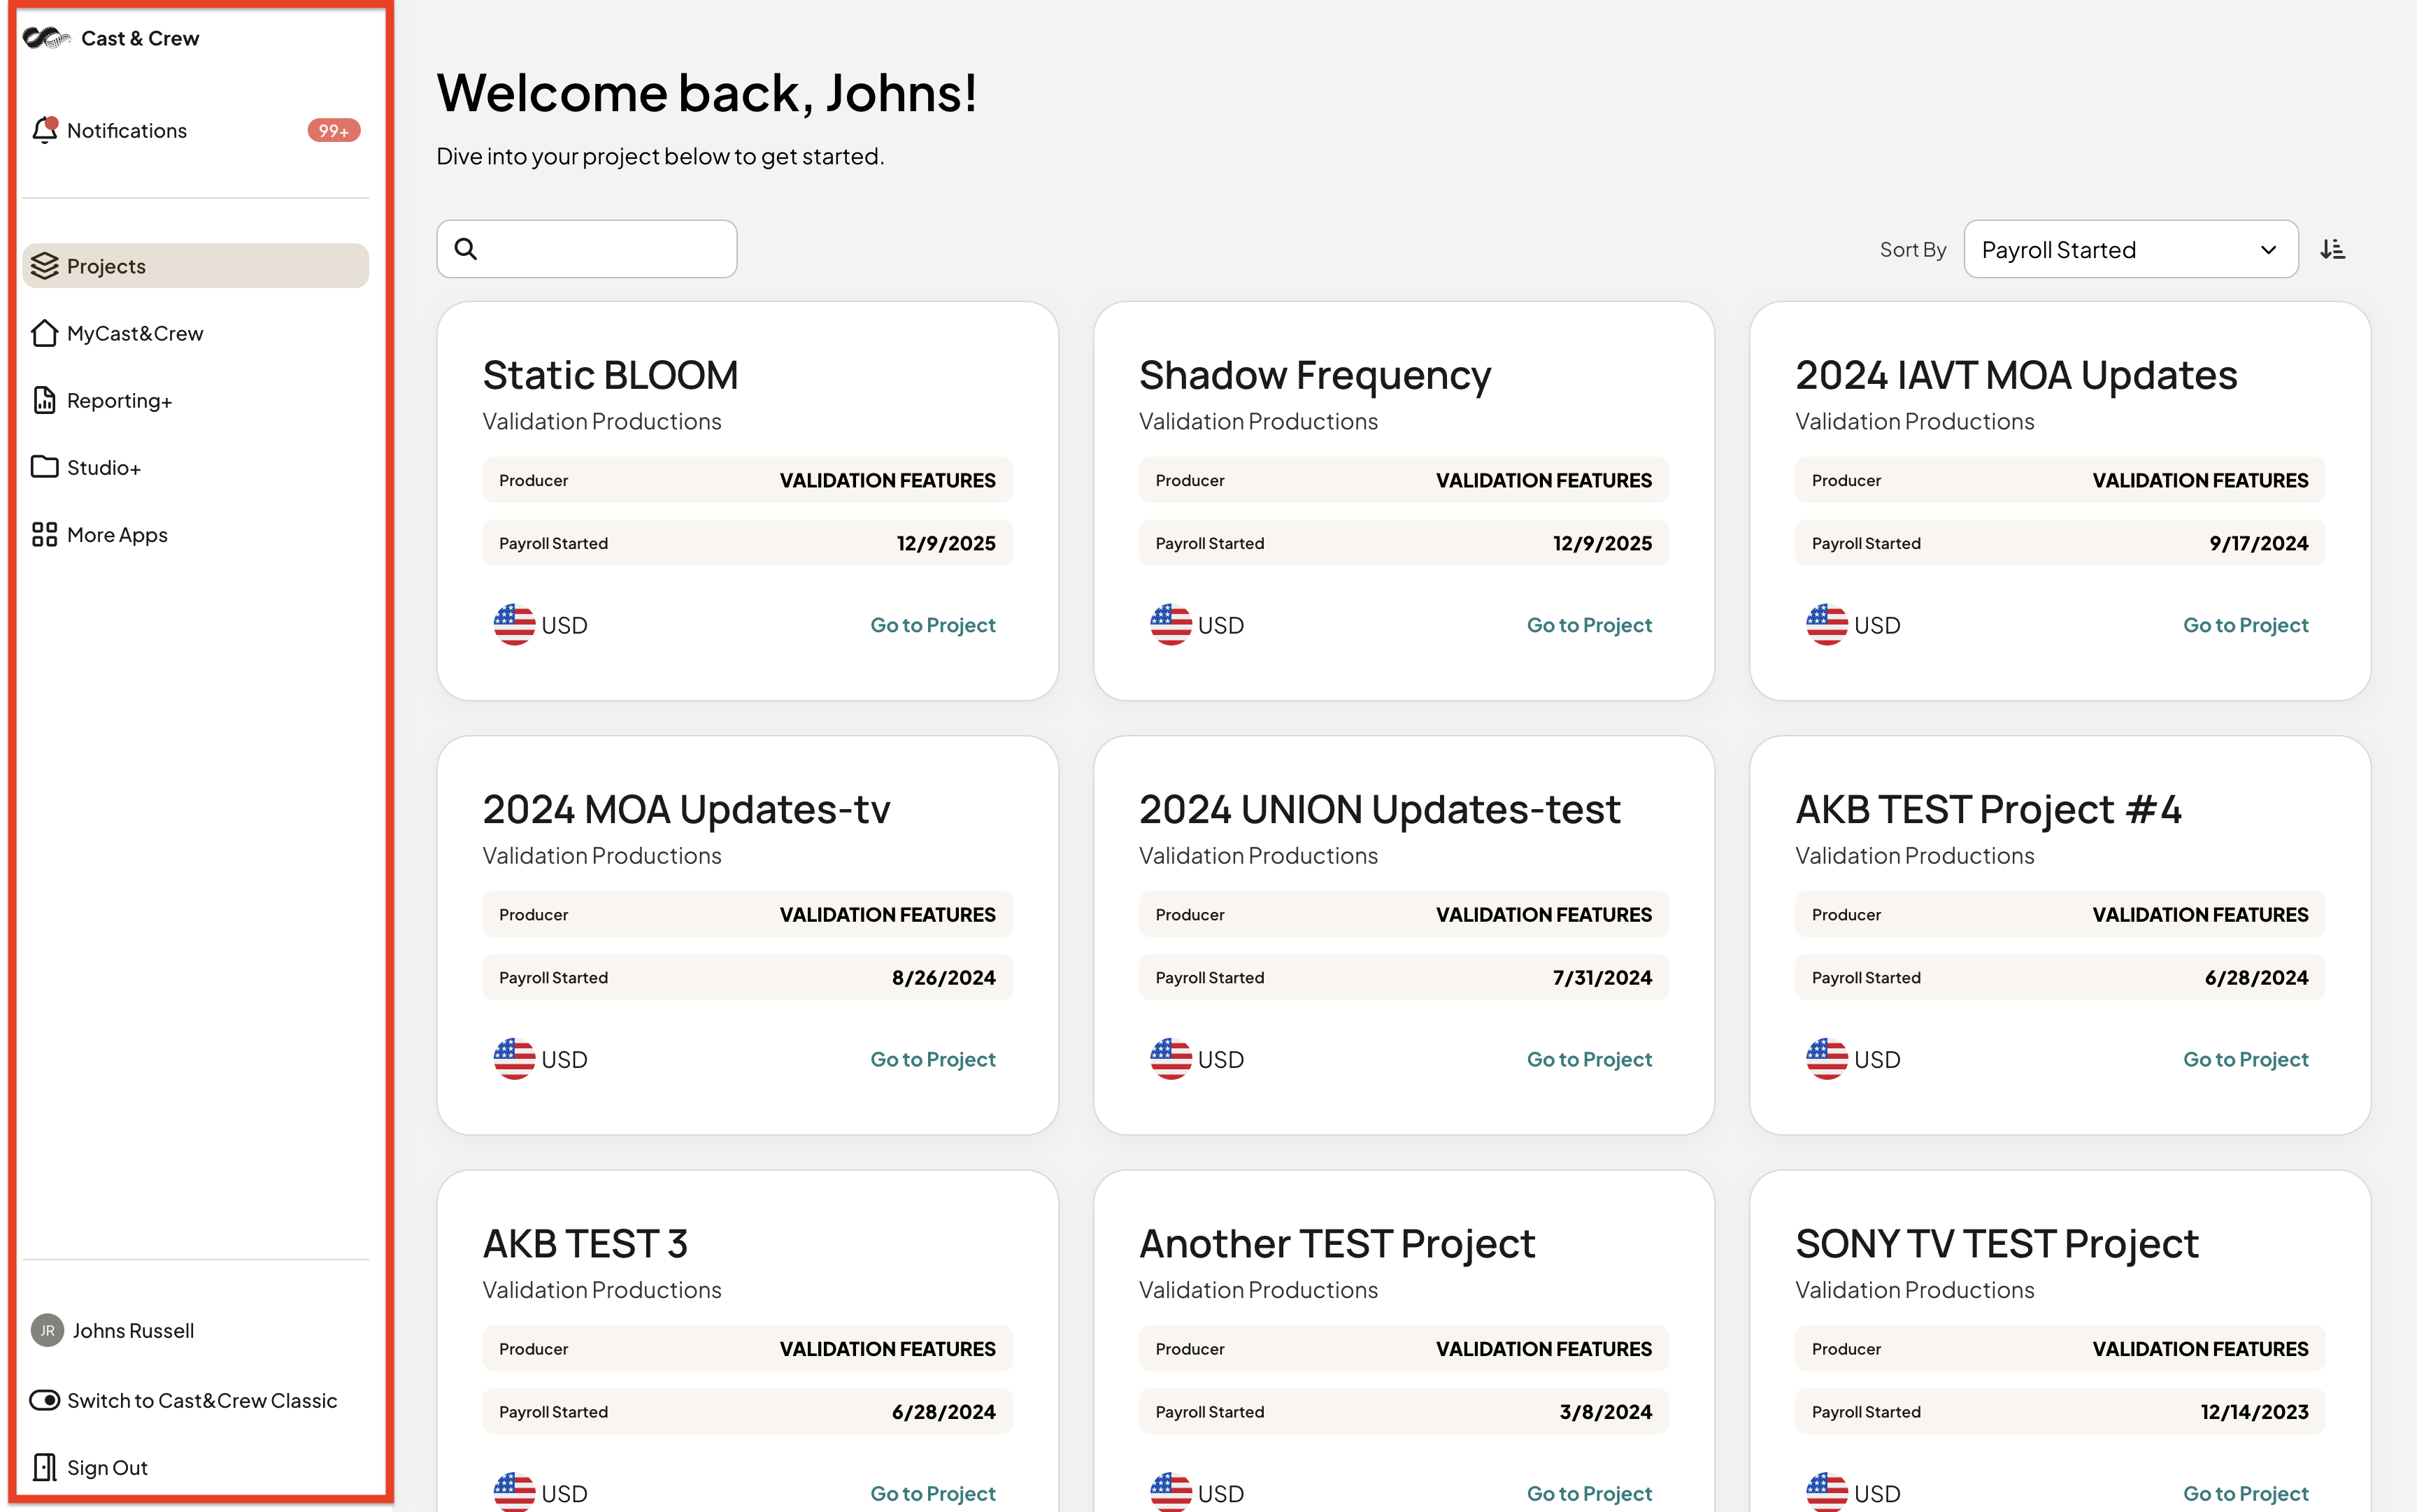Go to Project for 2024 IAVT MOA Updates

point(2245,625)
